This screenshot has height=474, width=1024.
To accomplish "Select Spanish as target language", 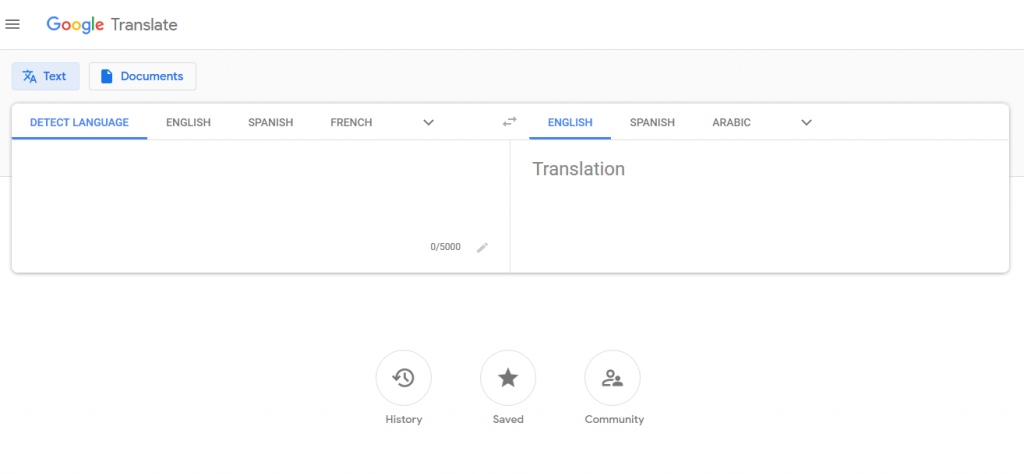I will click(x=652, y=122).
